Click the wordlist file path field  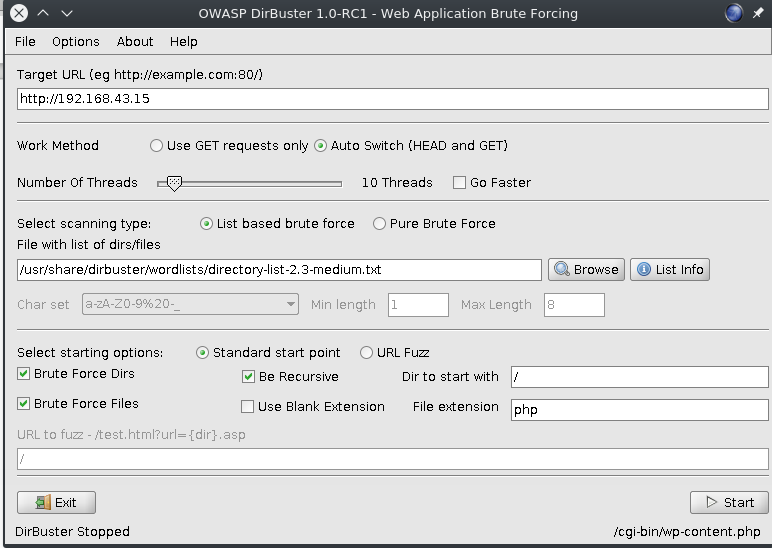279,270
